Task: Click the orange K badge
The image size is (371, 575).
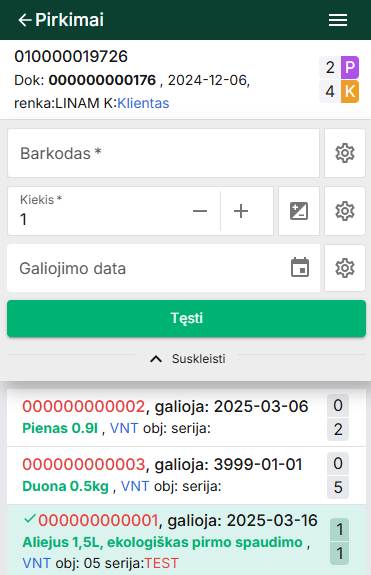Action: pos(350,91)
